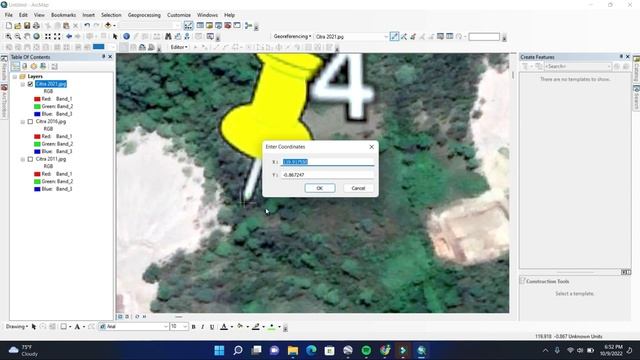Screen dimensions: 640x360
Task: Select the Pan hand tool
Action: pyautogui.click(x=27, y=37)
